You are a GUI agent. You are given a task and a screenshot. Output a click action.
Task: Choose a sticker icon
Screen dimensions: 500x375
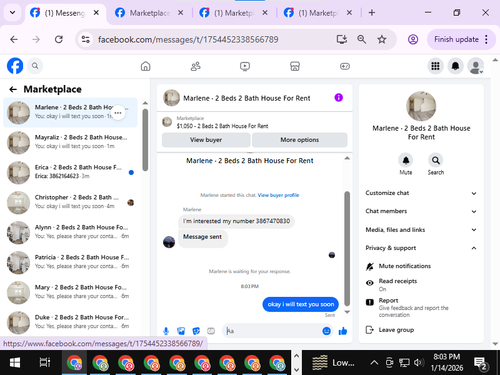(196, 331)
